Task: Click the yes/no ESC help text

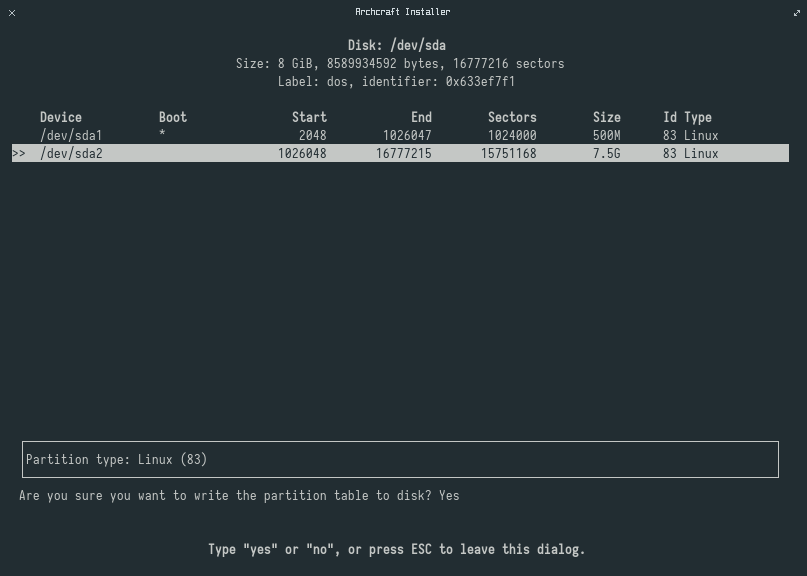Action: point(397,549)
